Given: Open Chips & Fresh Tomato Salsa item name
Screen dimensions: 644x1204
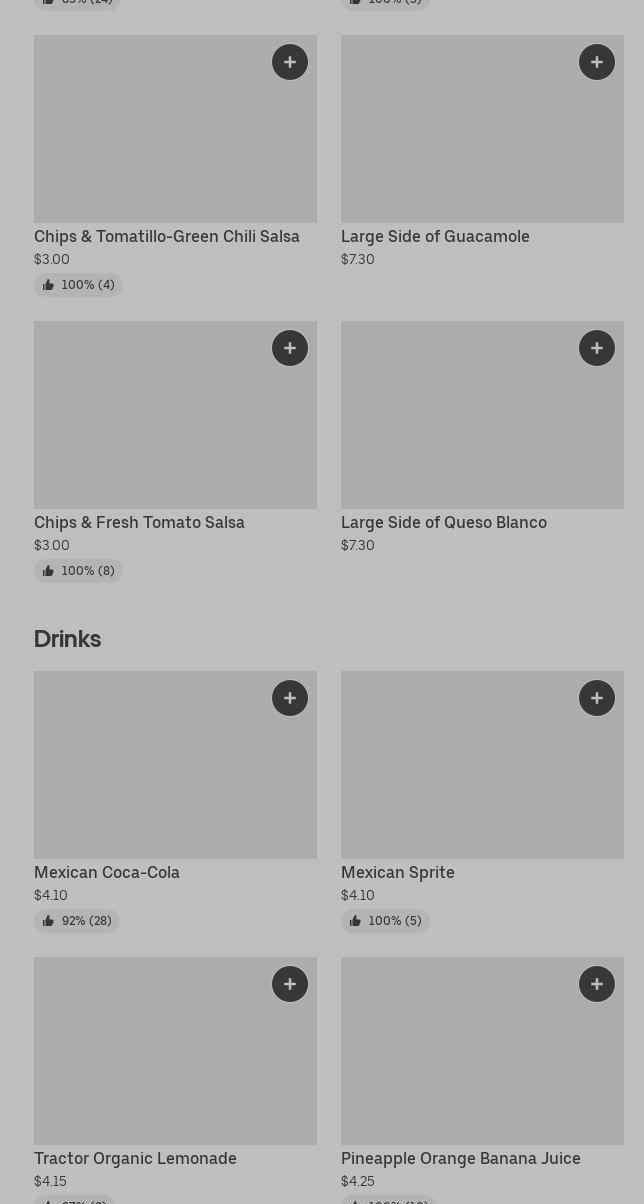Looking at the screenshot, I should click(x=139, y=523).
